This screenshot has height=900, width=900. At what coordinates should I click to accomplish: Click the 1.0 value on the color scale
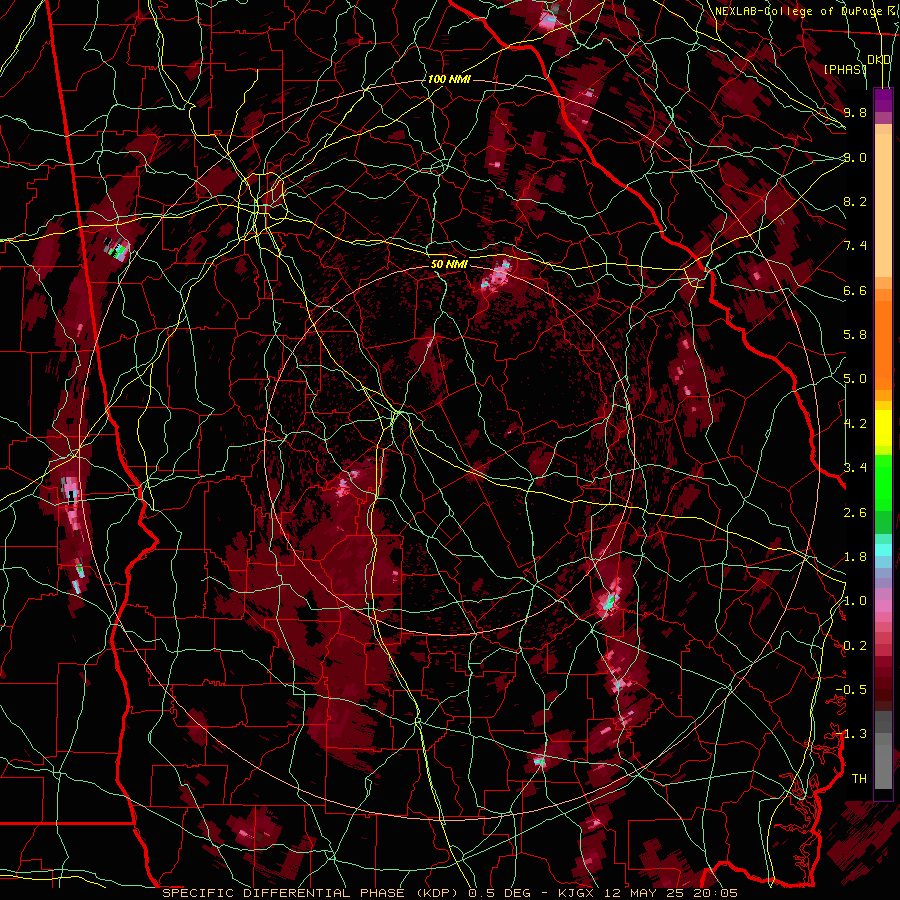855,601
